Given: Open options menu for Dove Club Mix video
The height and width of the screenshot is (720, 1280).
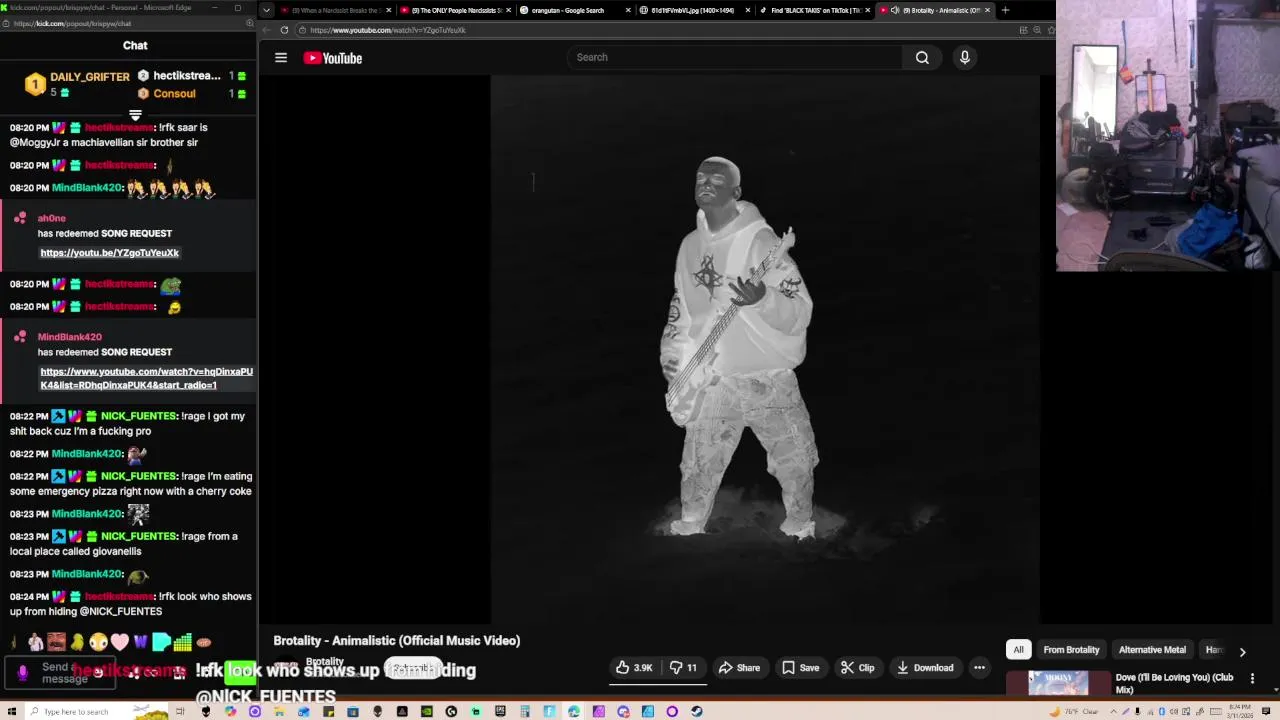Looking at the screenshot, I should (1252, 678).
